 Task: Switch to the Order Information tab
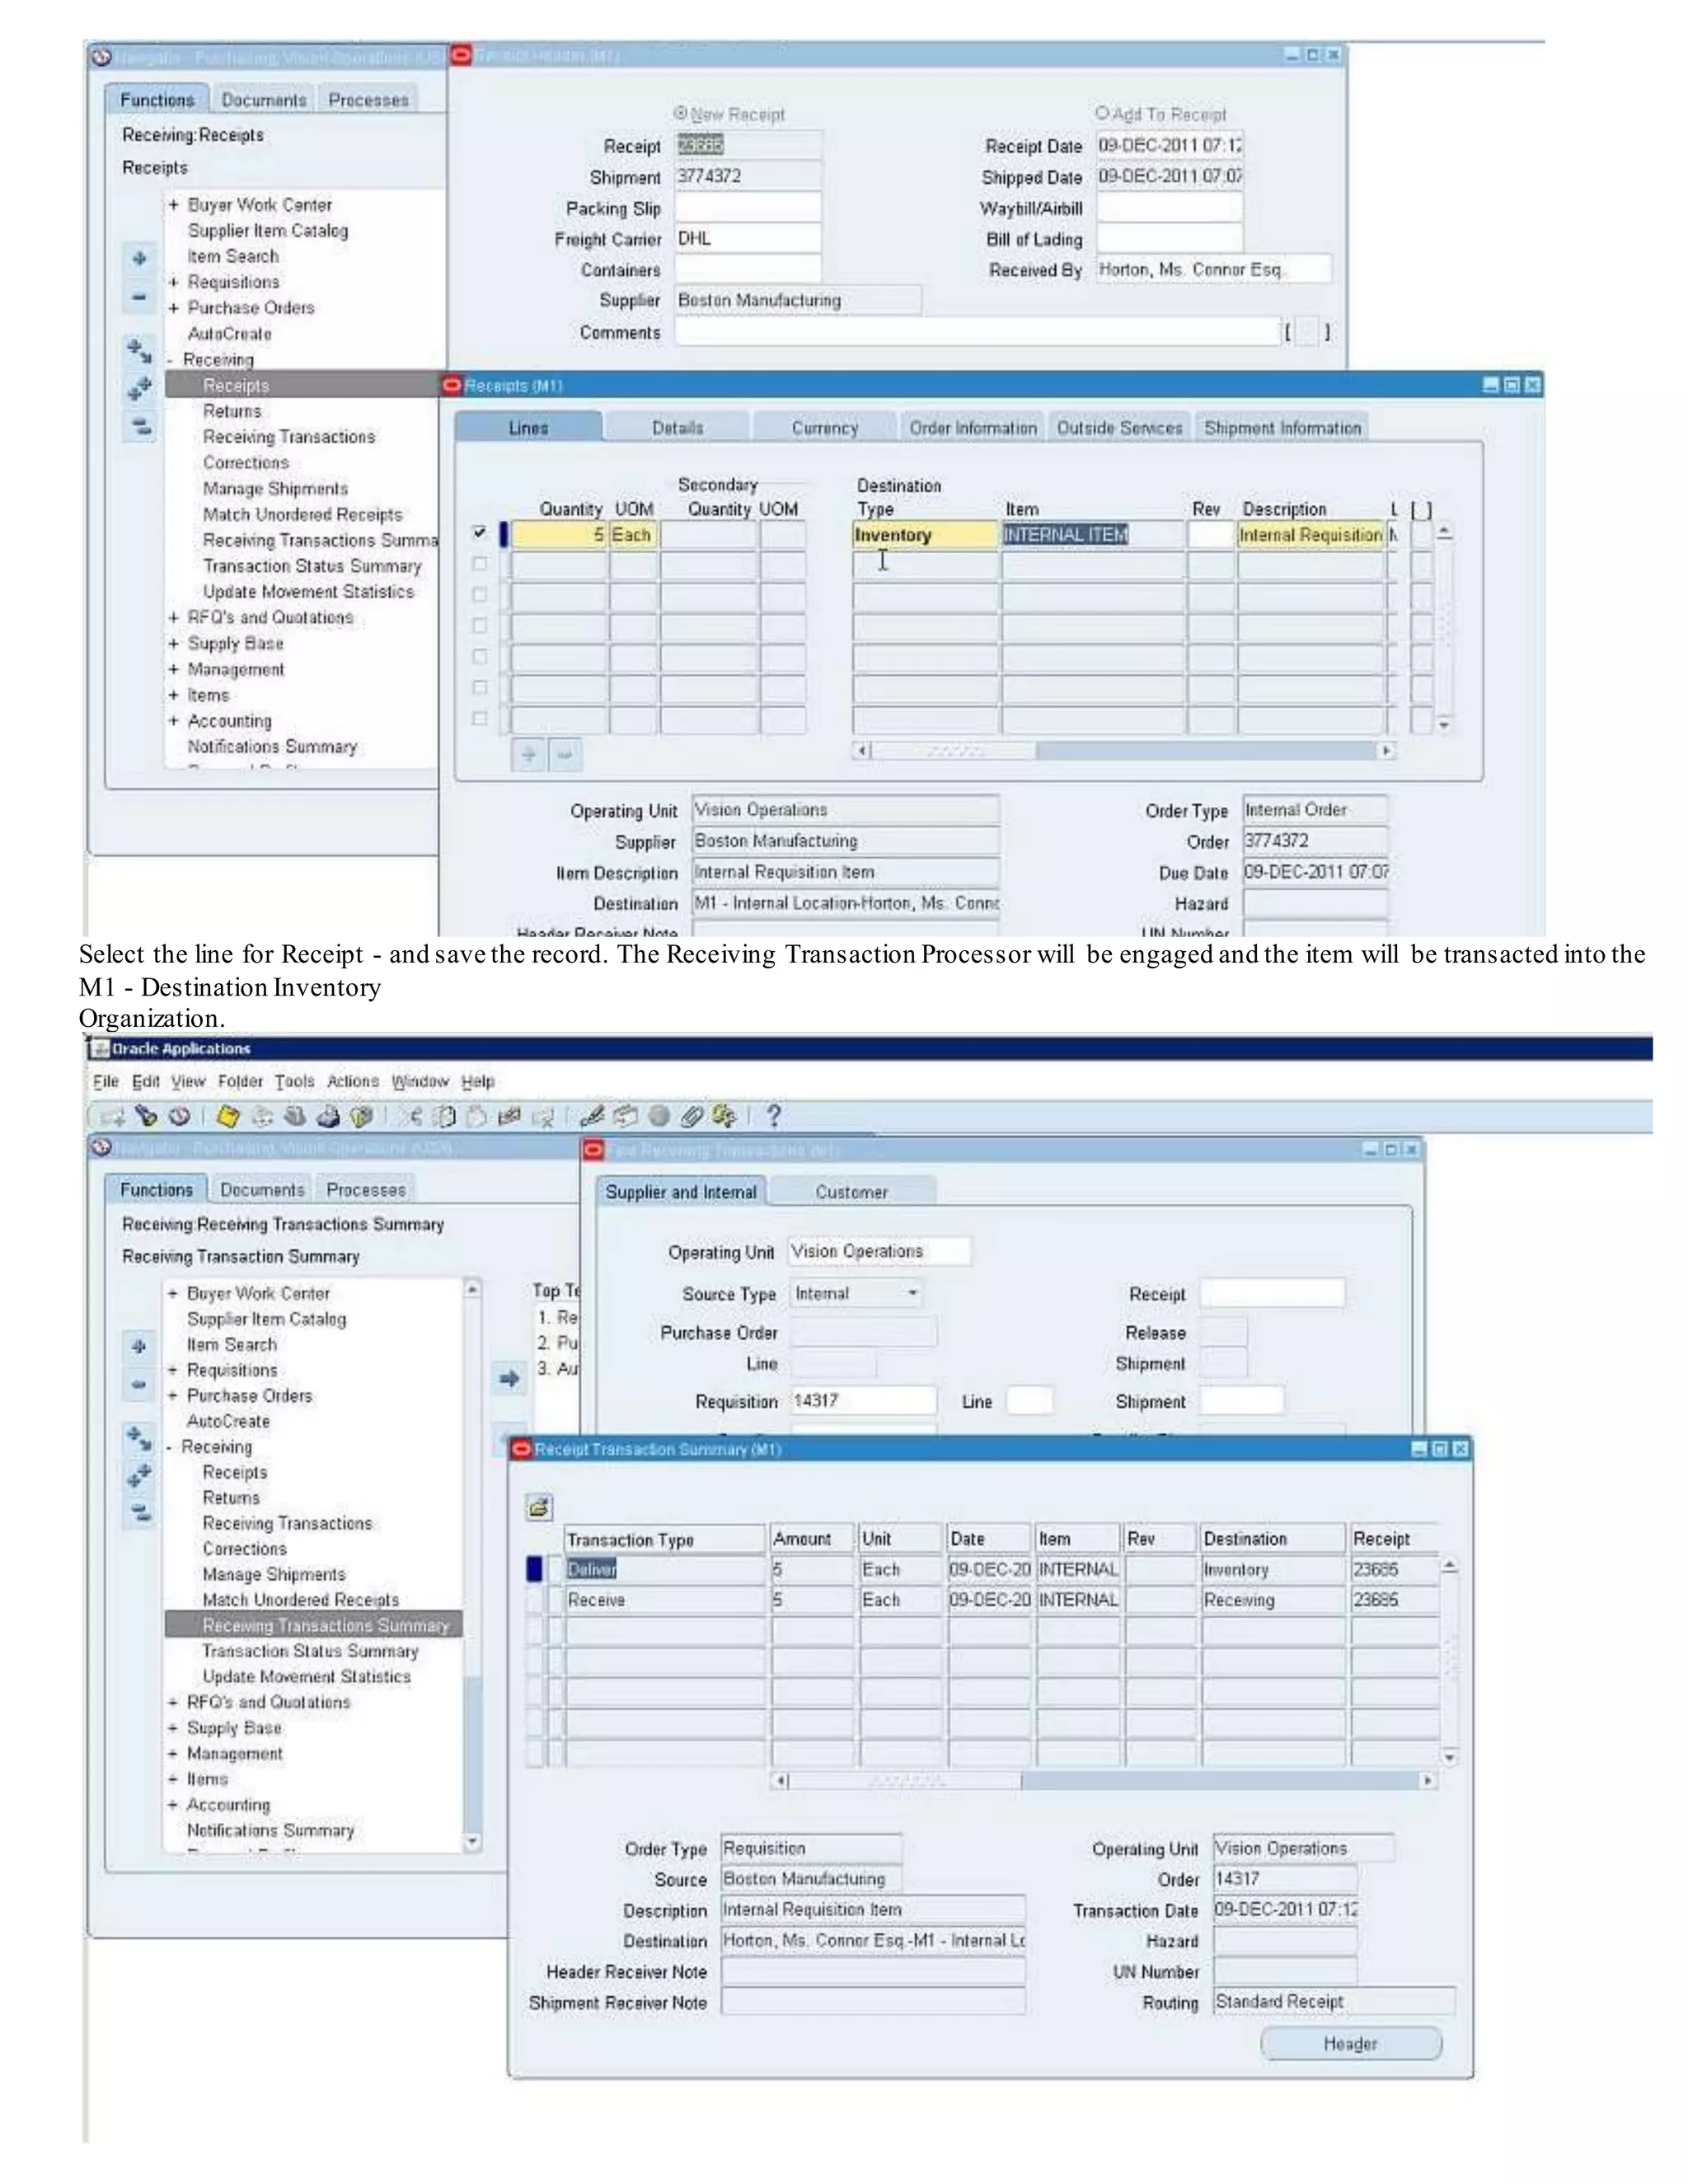[973, 428]
